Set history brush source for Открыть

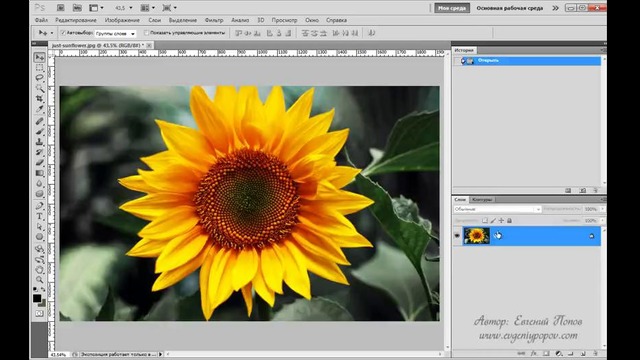457,61
